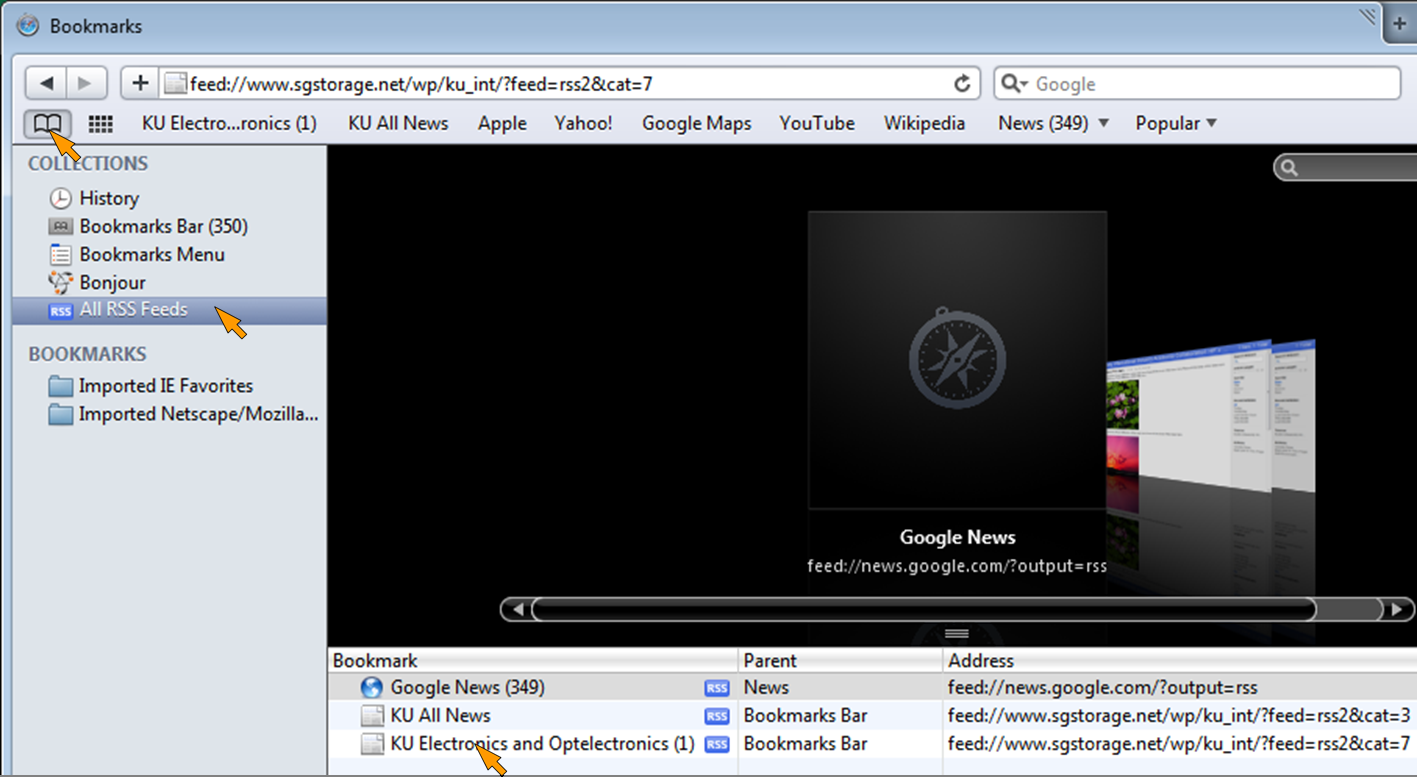The width and height of the screenshot is (1417, 777).
Task: Select the Google News (349) row
Action: click(872, 688)
